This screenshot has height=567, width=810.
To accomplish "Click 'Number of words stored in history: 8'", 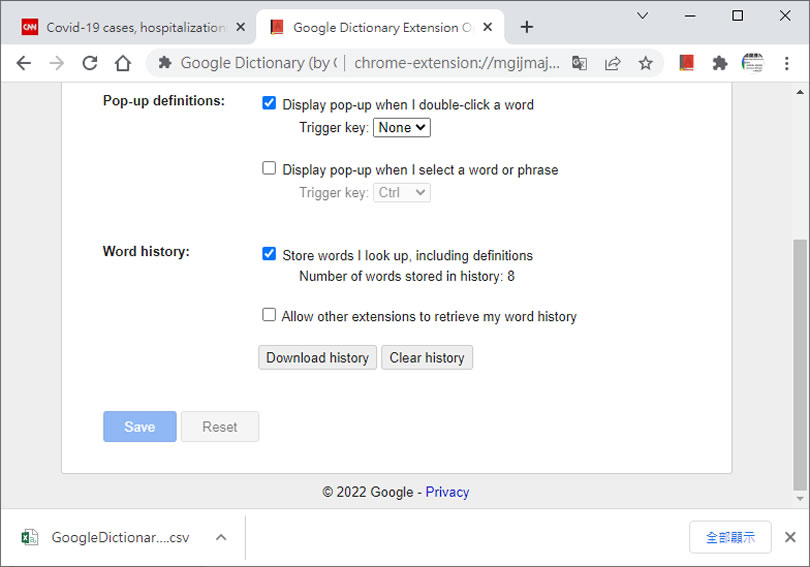I will pos(407,276).
